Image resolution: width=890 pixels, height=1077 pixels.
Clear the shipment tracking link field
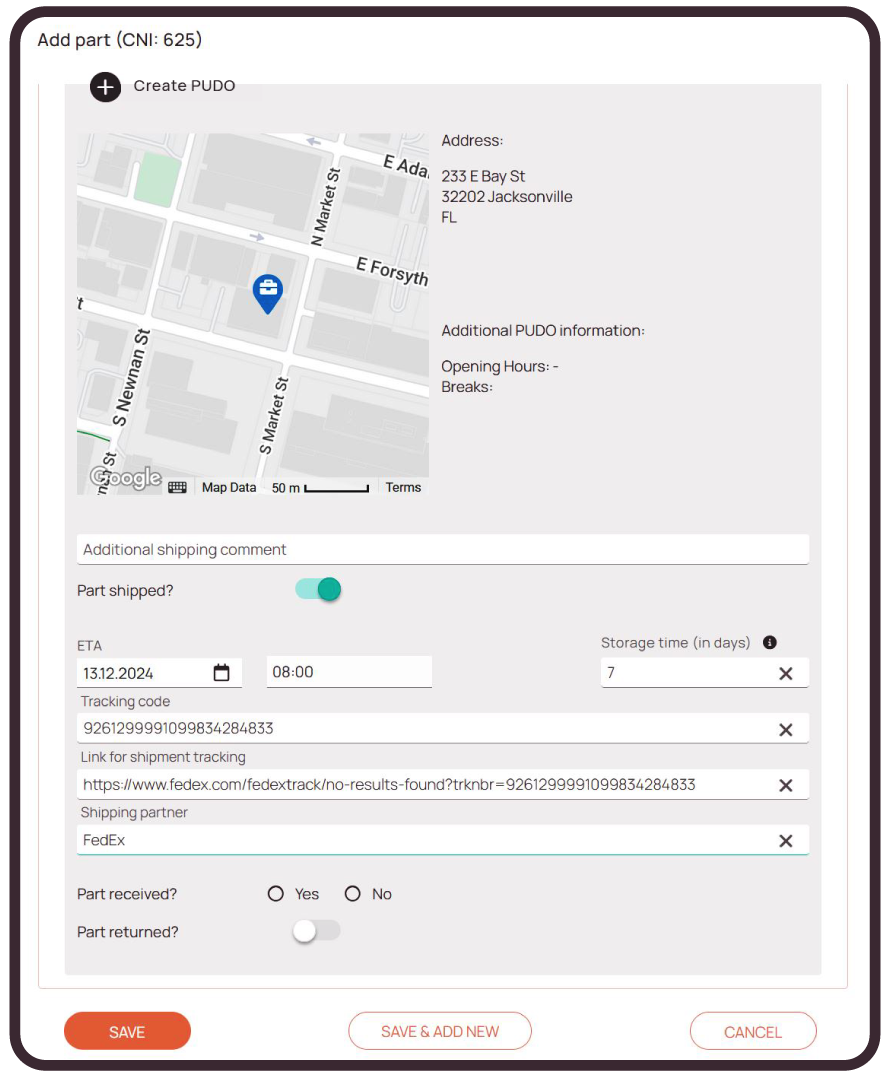[x=785, y=786]
